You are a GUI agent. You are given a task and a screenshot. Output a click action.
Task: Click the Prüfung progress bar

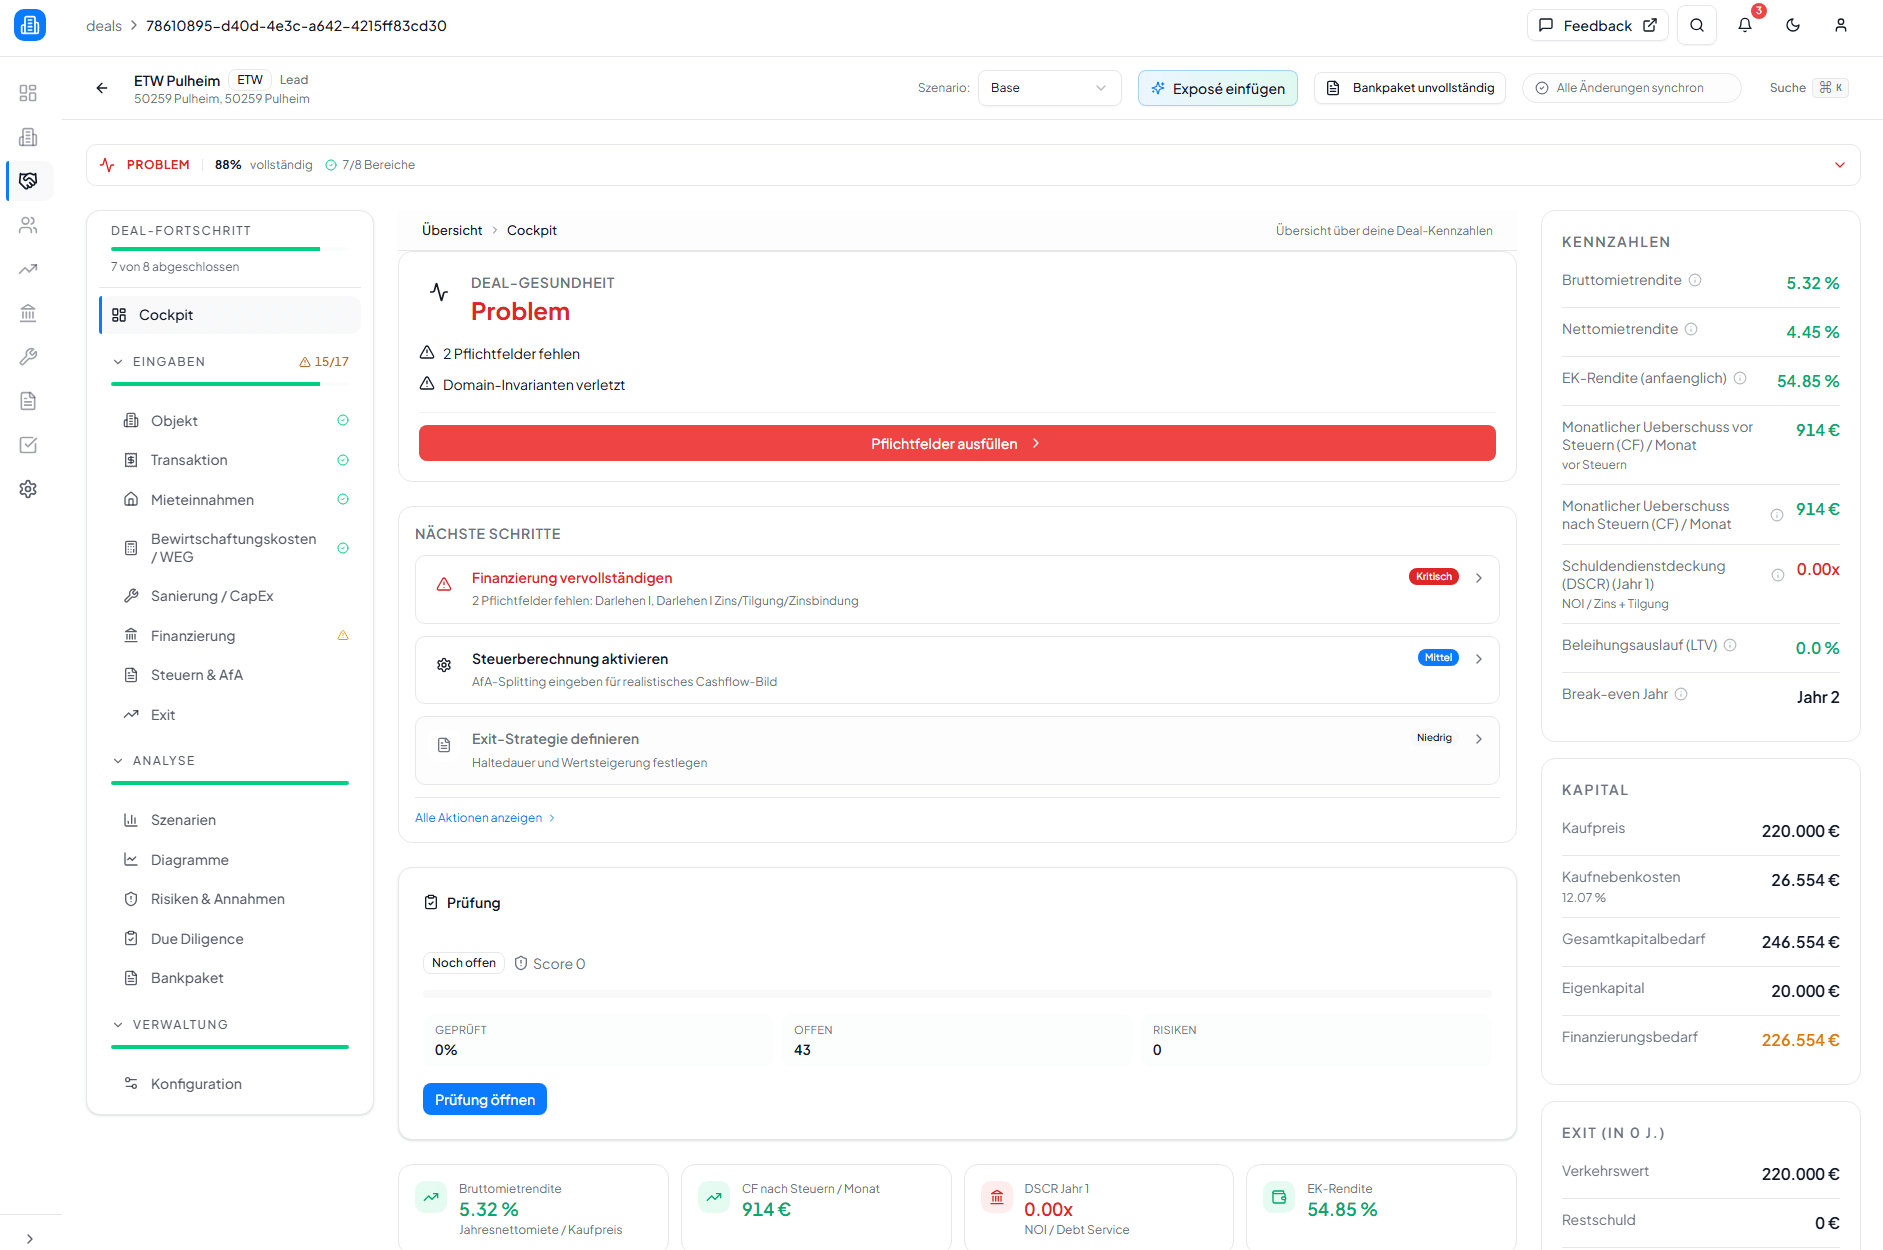tap(957, 994)
